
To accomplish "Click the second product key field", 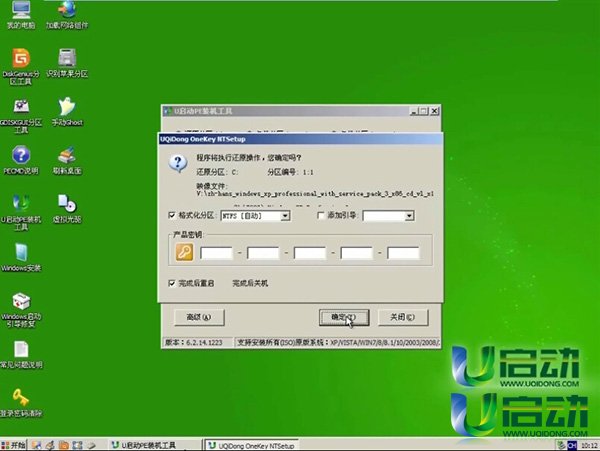I will [x=263, y=253].
